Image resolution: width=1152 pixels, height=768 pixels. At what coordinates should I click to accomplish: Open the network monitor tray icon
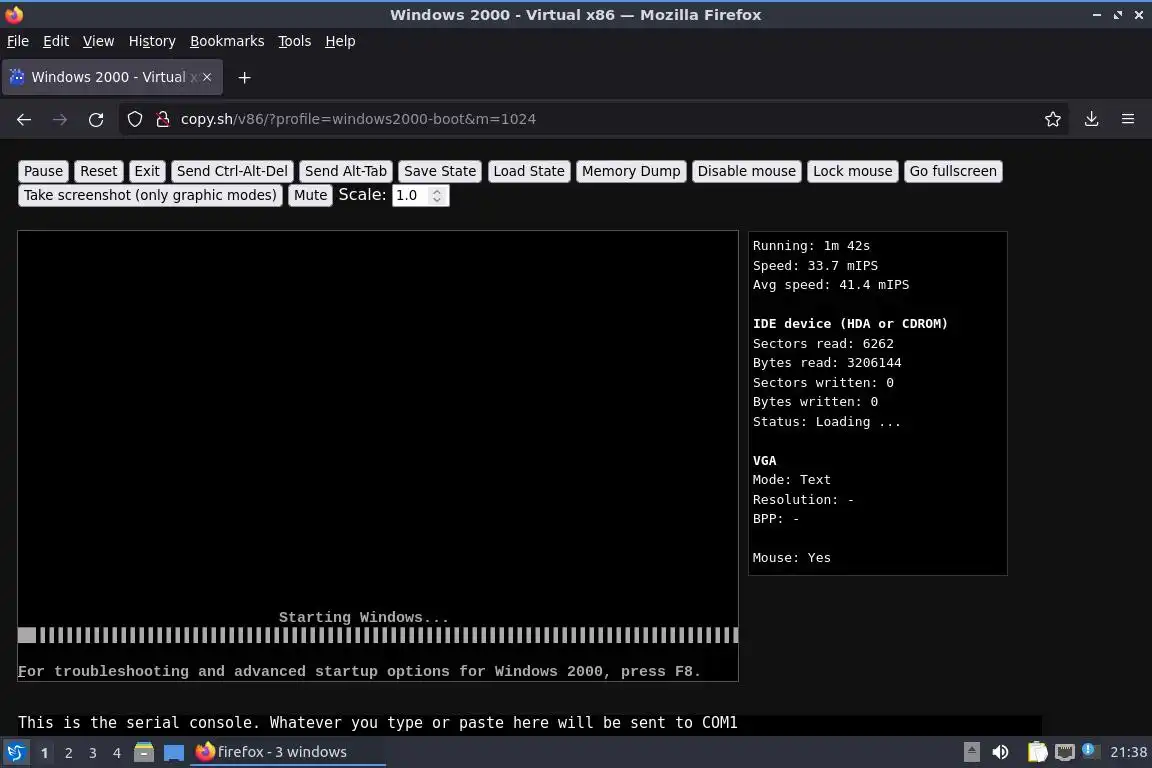(1065, 752)
